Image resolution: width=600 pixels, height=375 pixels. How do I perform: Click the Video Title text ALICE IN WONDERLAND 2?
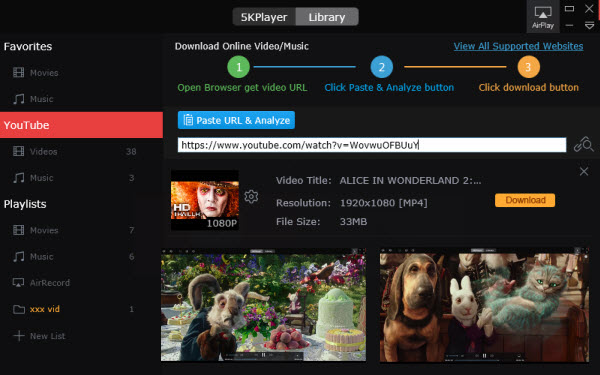coord(410,180)
